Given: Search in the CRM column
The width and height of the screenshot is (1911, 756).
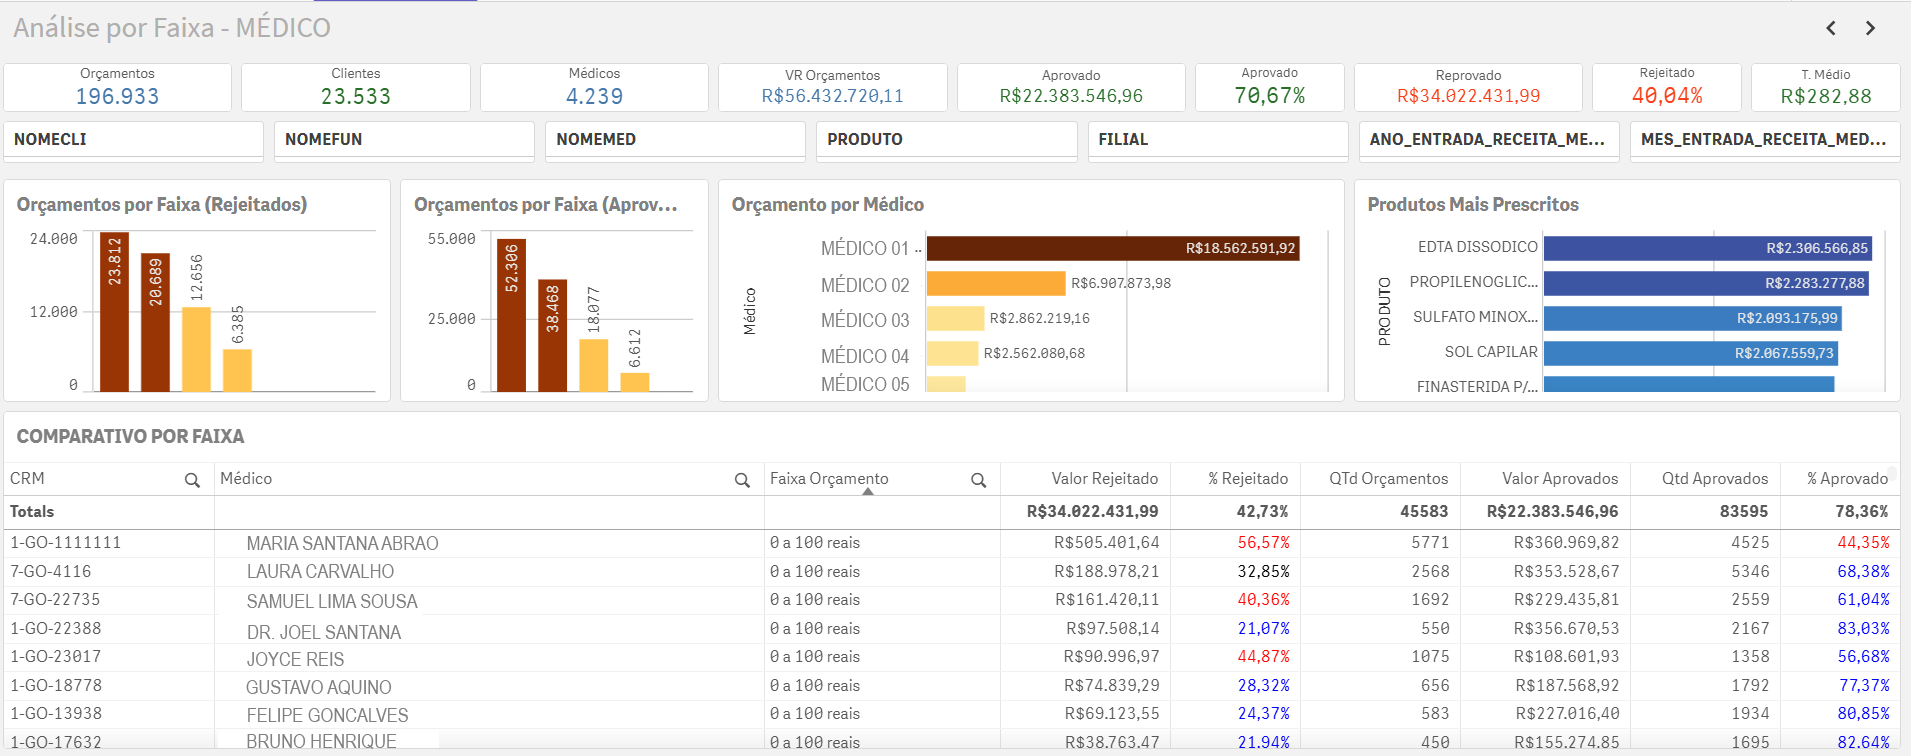Looking at the screenshot, I should (x=192, y=480).
